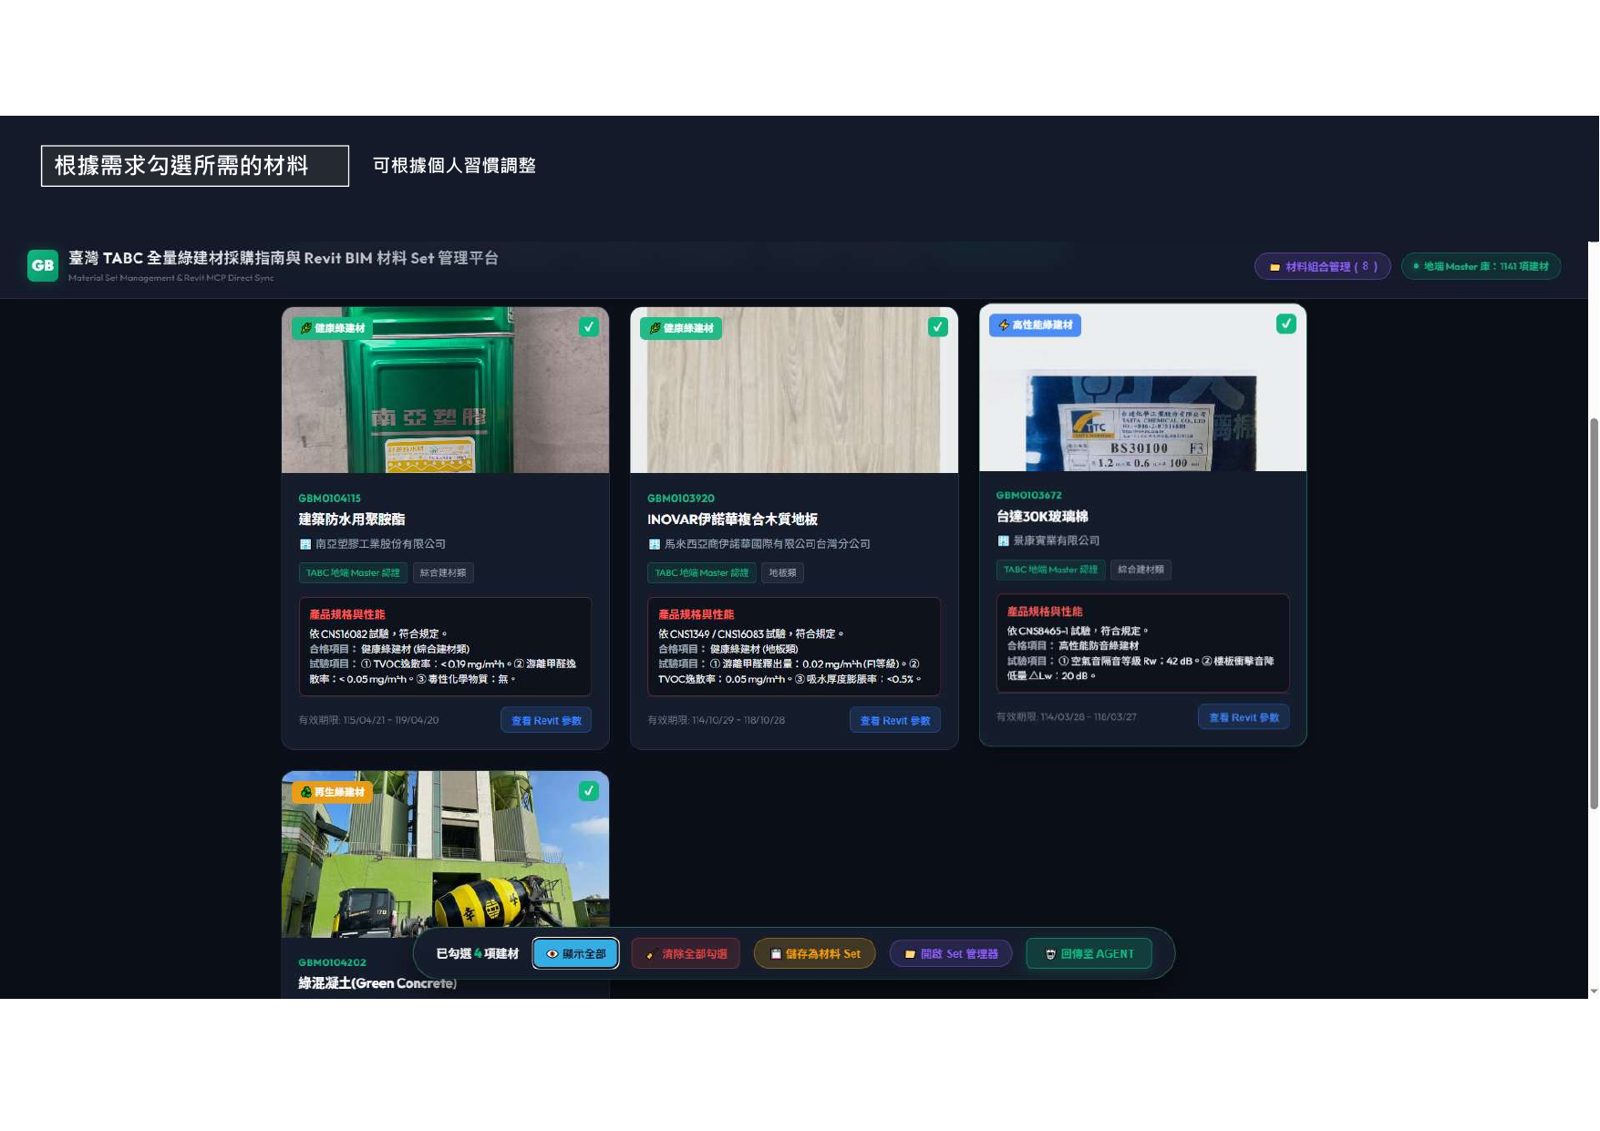Click the page vertical scrollbar
1600x1131 pixels.
(1594, 614)
